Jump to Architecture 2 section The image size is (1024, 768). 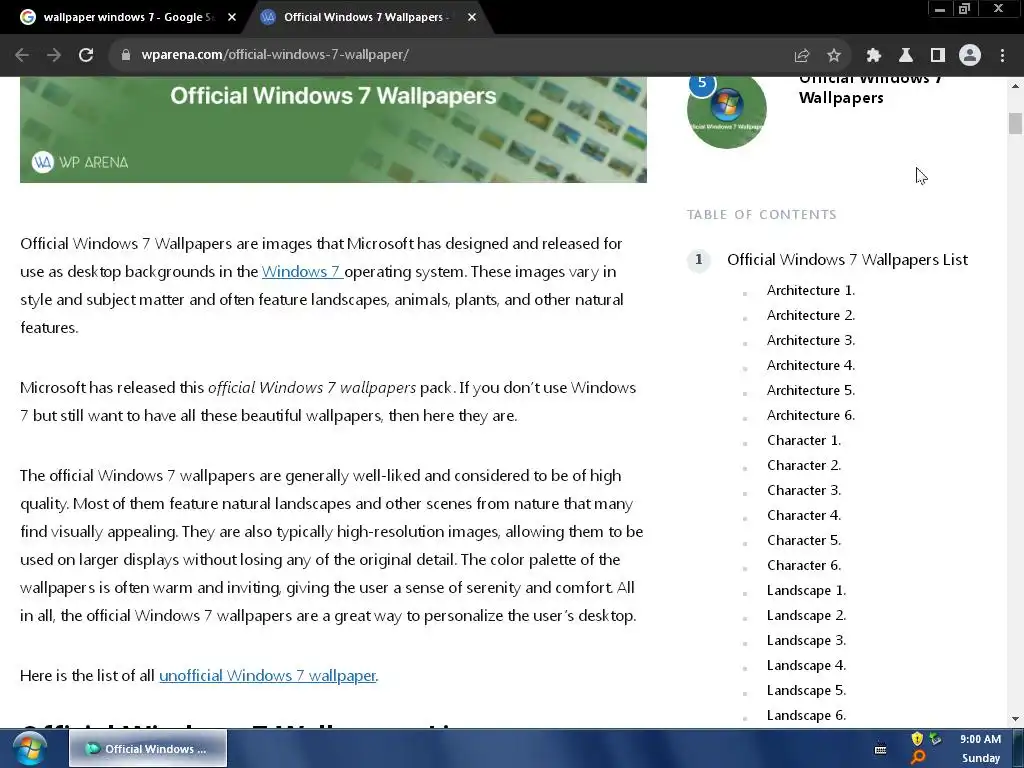point(810,315)
